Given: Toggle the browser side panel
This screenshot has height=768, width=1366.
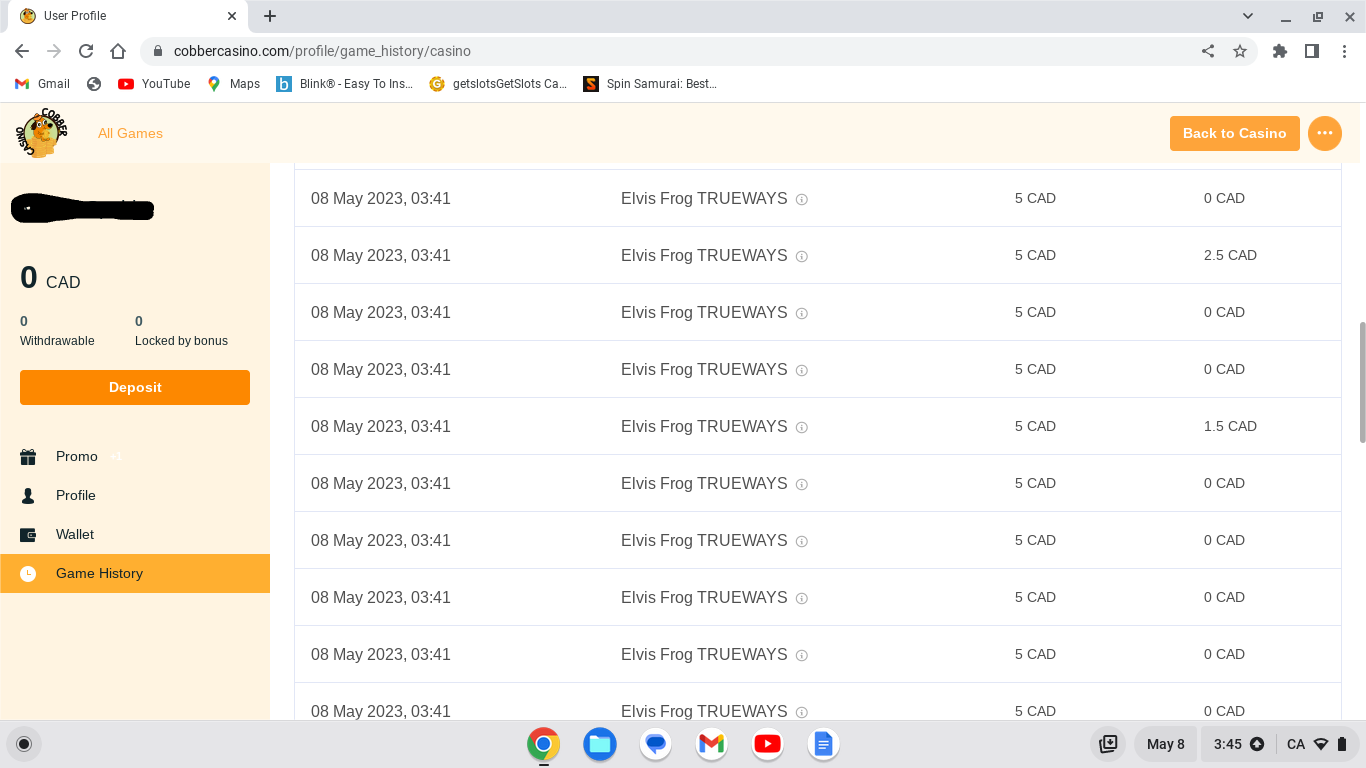Looking at the screenshot, I should (1312, 51).
